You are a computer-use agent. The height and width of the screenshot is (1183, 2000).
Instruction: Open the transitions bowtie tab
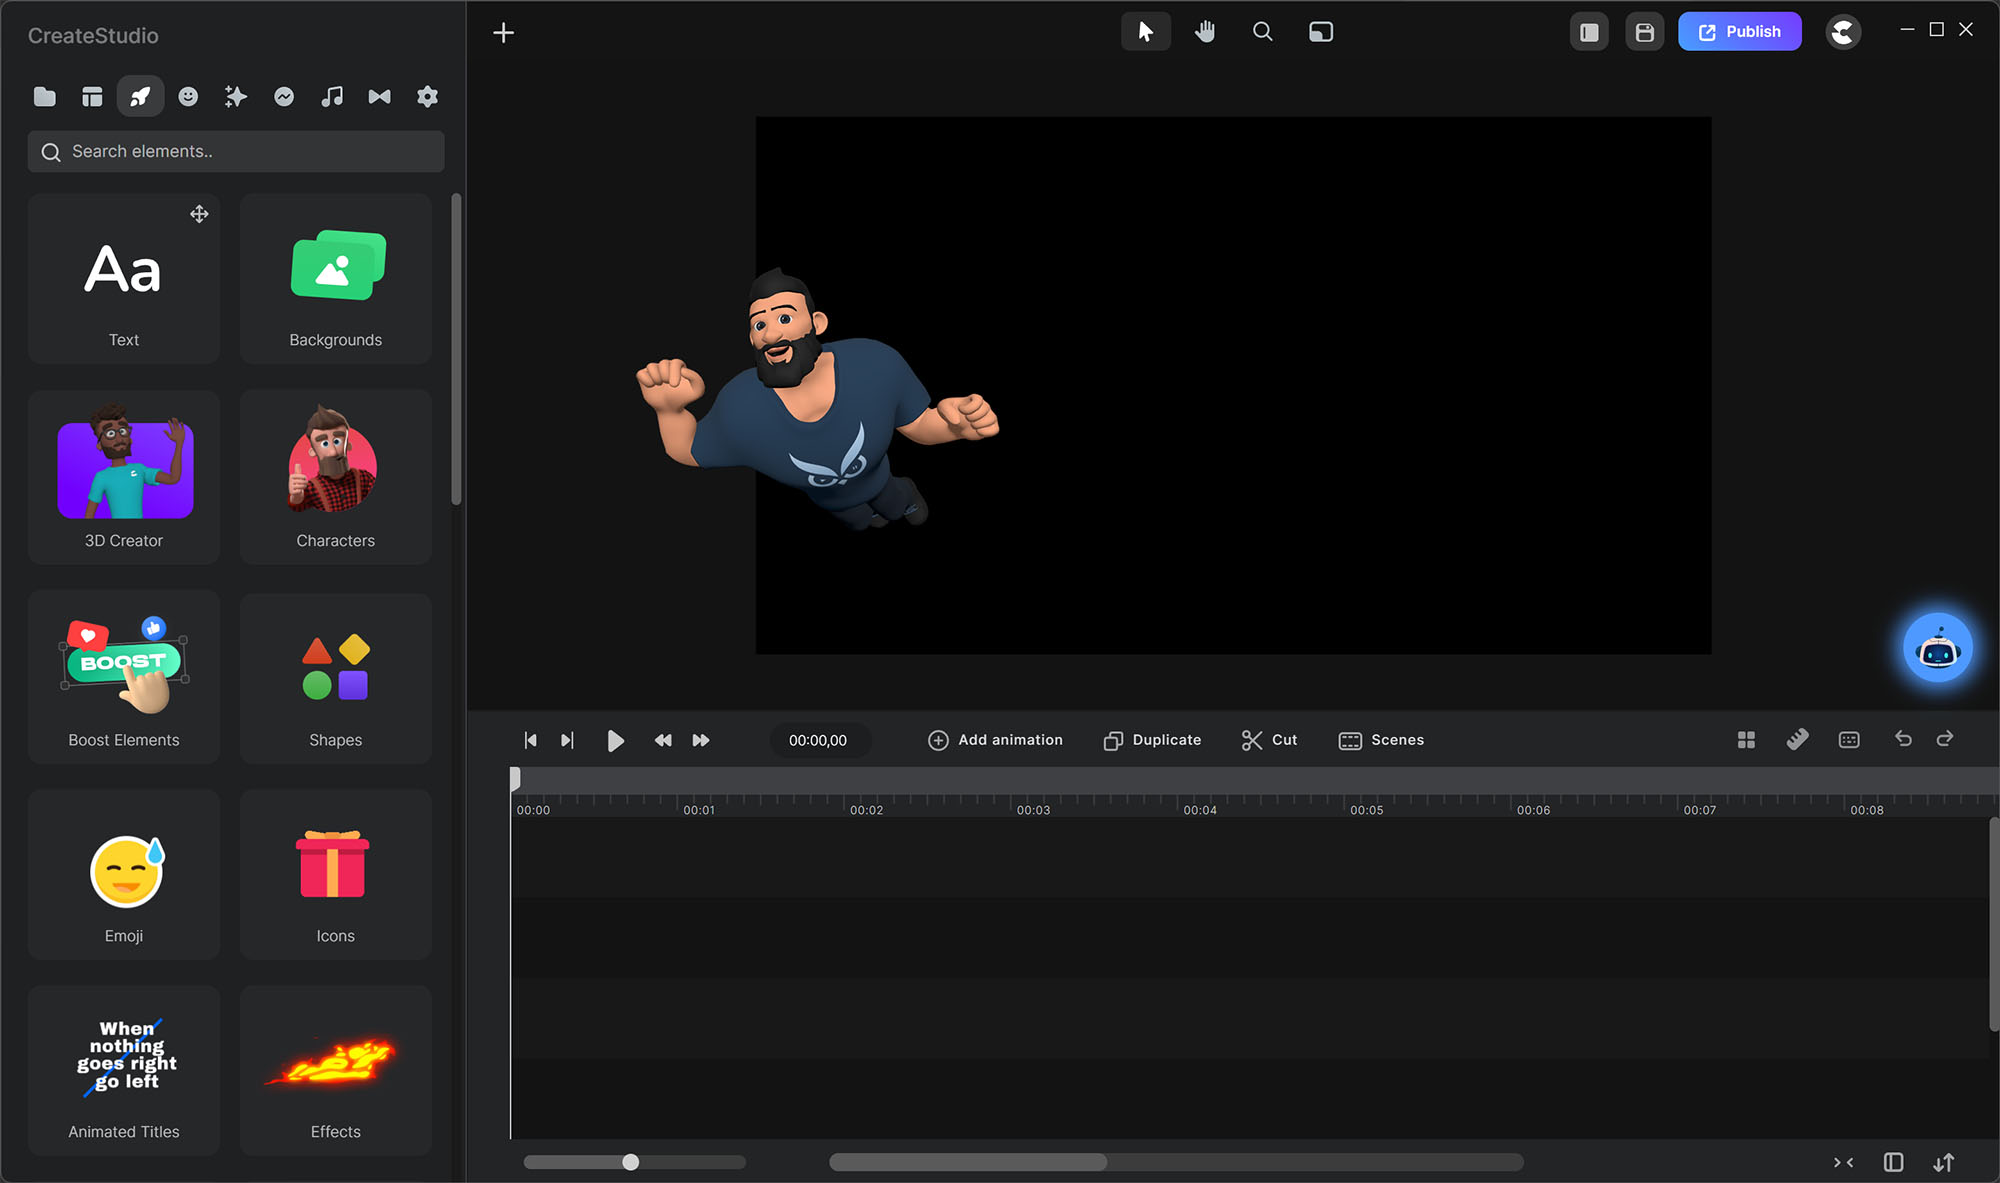(379, 96)
